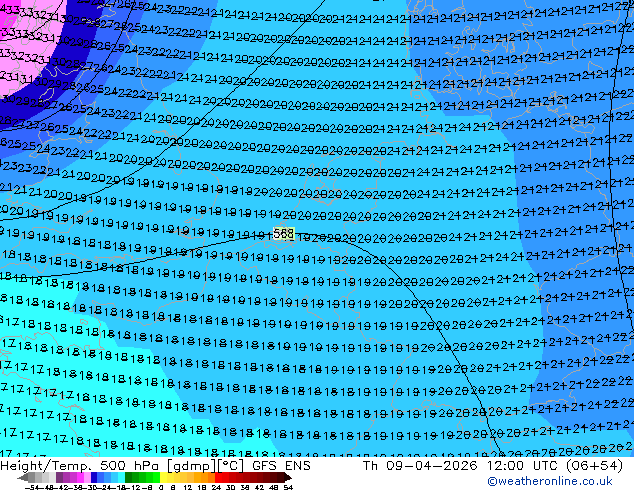
Task: Select the date 'Th 09-04-2026'
Action: coord(420,466)
